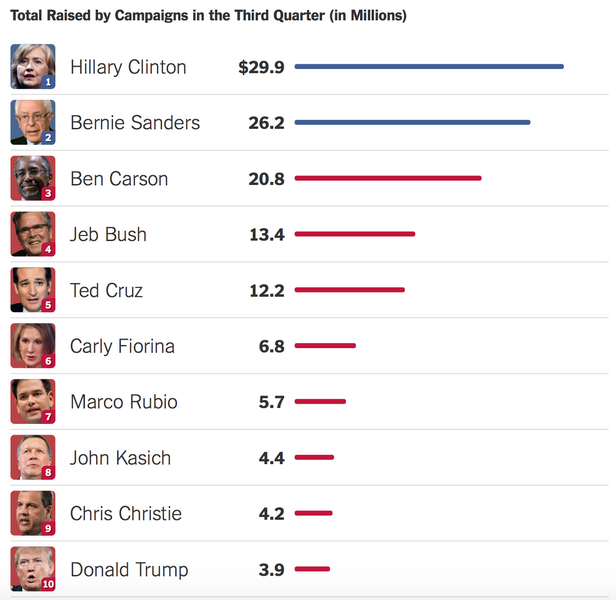
Task: Click Ben Carson's portrait photo
Action: click(x=32, y=179)
